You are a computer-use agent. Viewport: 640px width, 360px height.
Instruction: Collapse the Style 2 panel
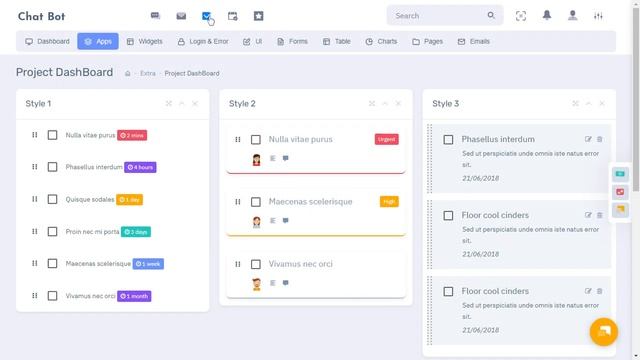click(x=385, y=104)
